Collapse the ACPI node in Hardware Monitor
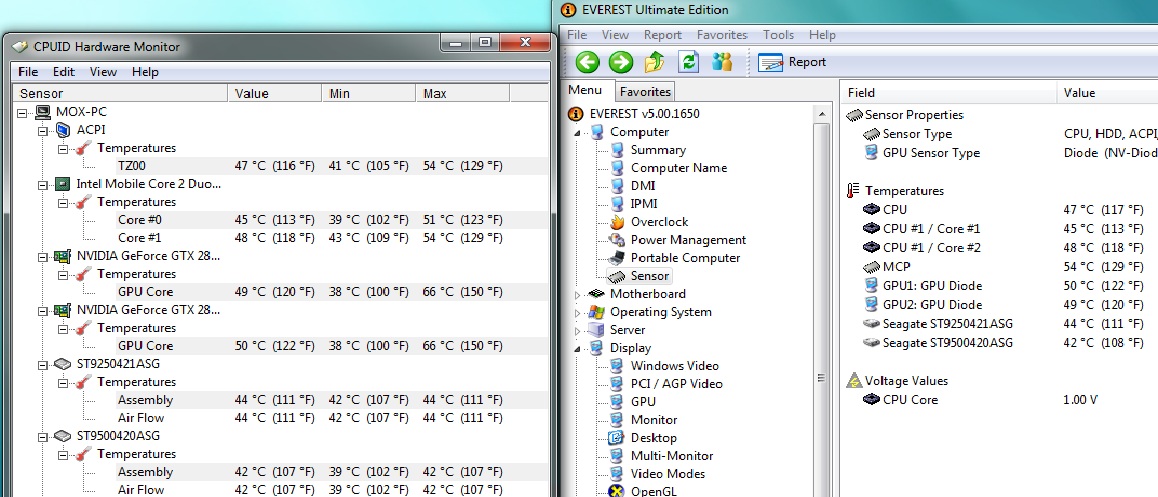This screenshot has height=497, width=1158. coord(43,130)
